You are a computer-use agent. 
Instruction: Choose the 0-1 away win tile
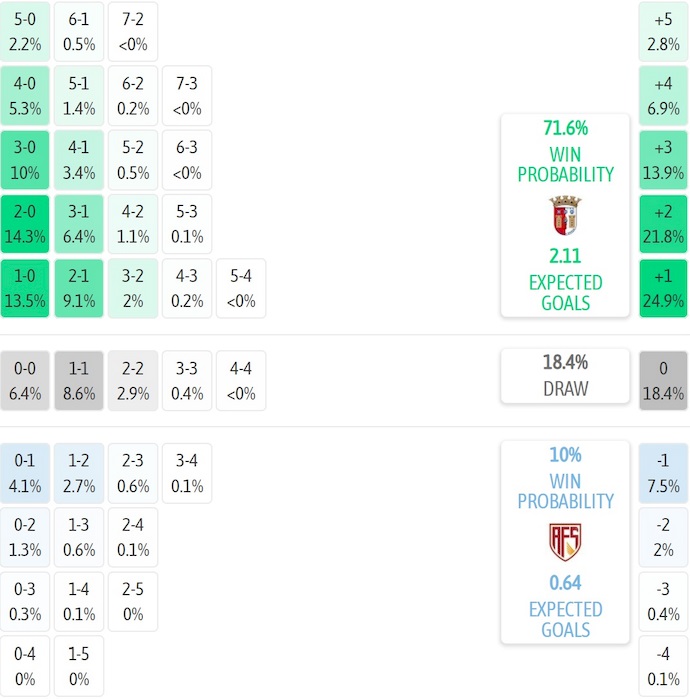(x=25, y=473)
